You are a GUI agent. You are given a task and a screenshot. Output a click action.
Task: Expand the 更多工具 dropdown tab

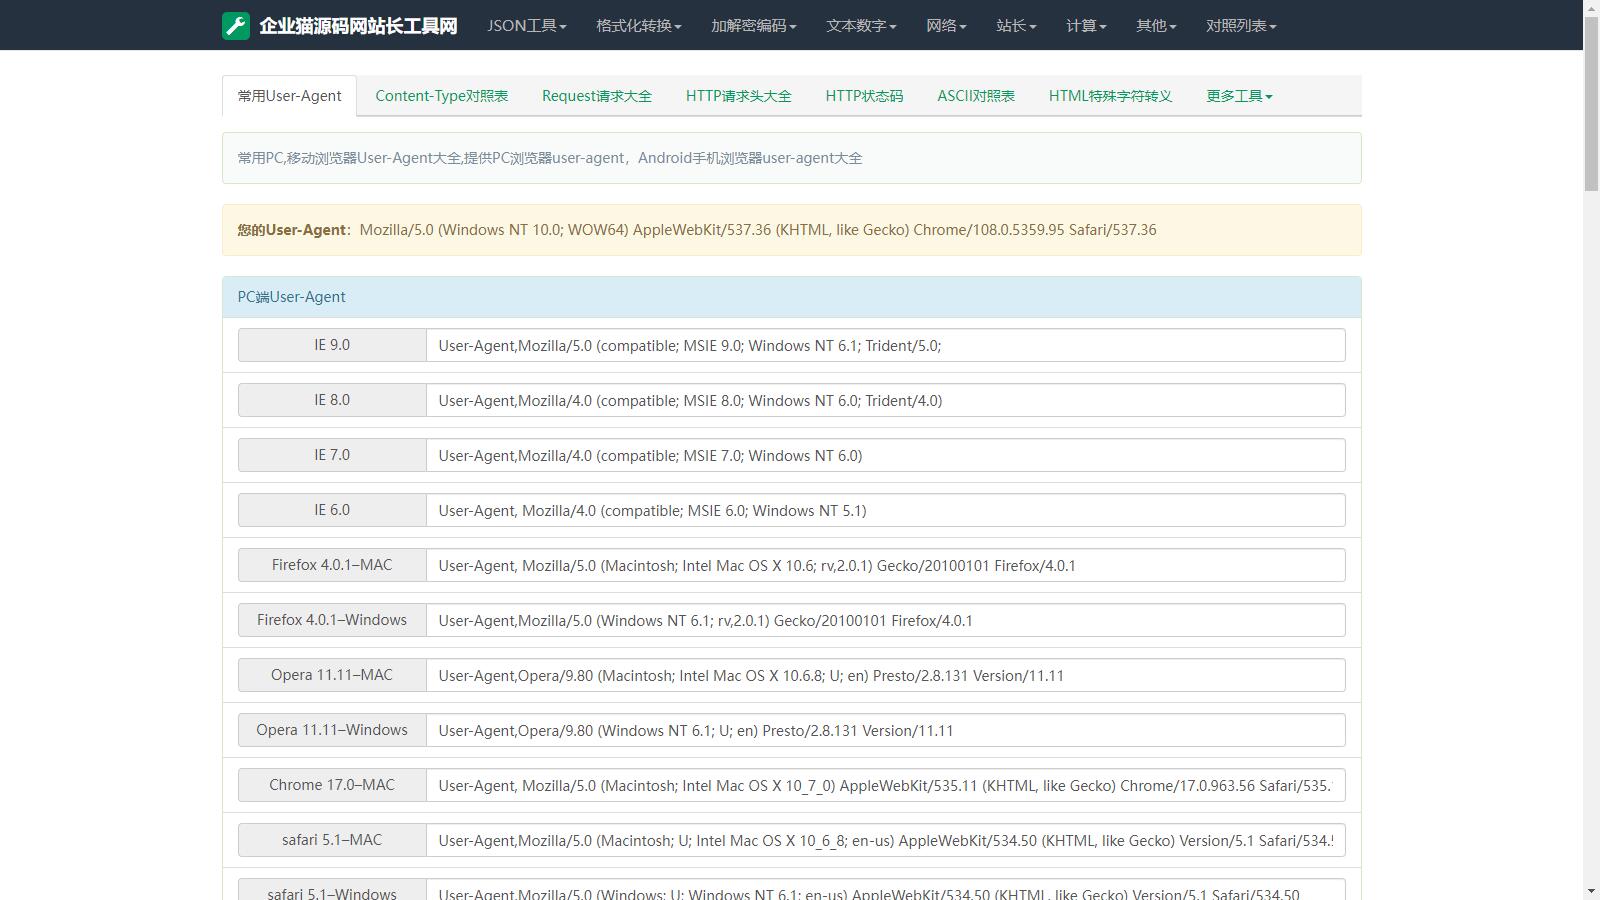[1238, 96]
